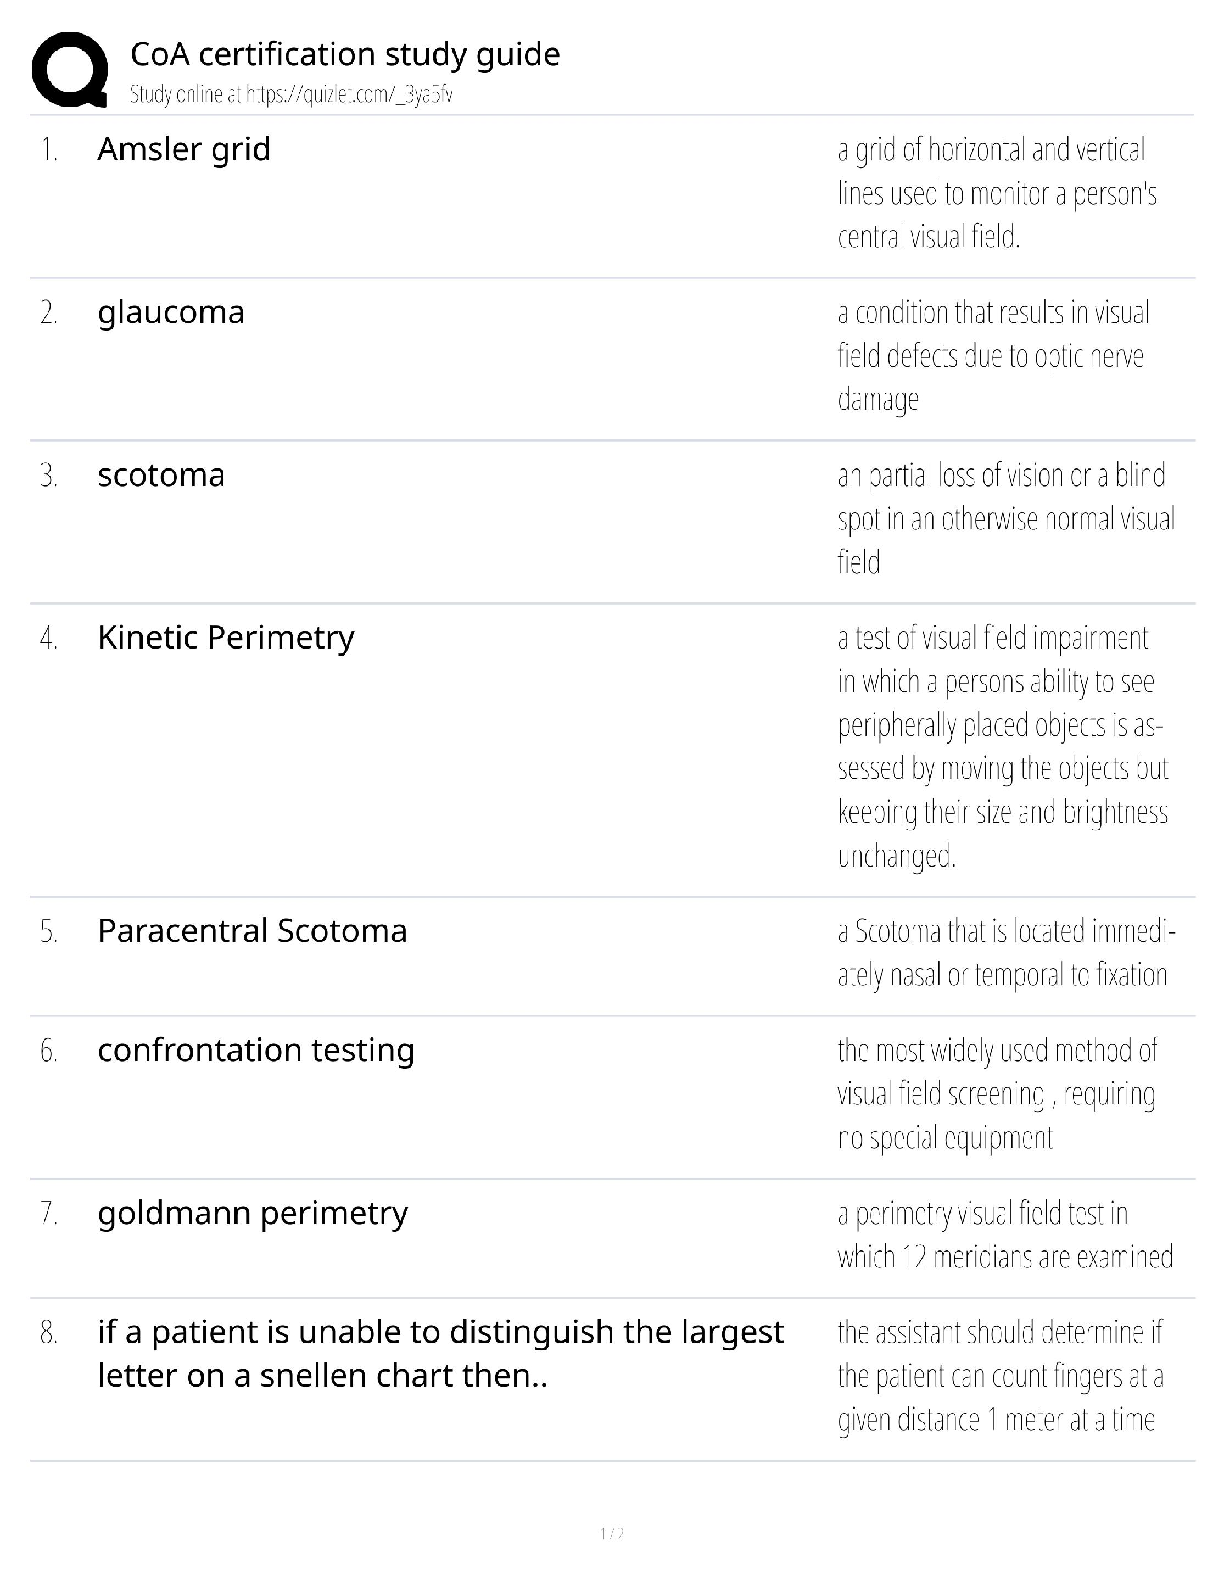Click the scotoma definition about blind spot

[x=1005, y=519]
